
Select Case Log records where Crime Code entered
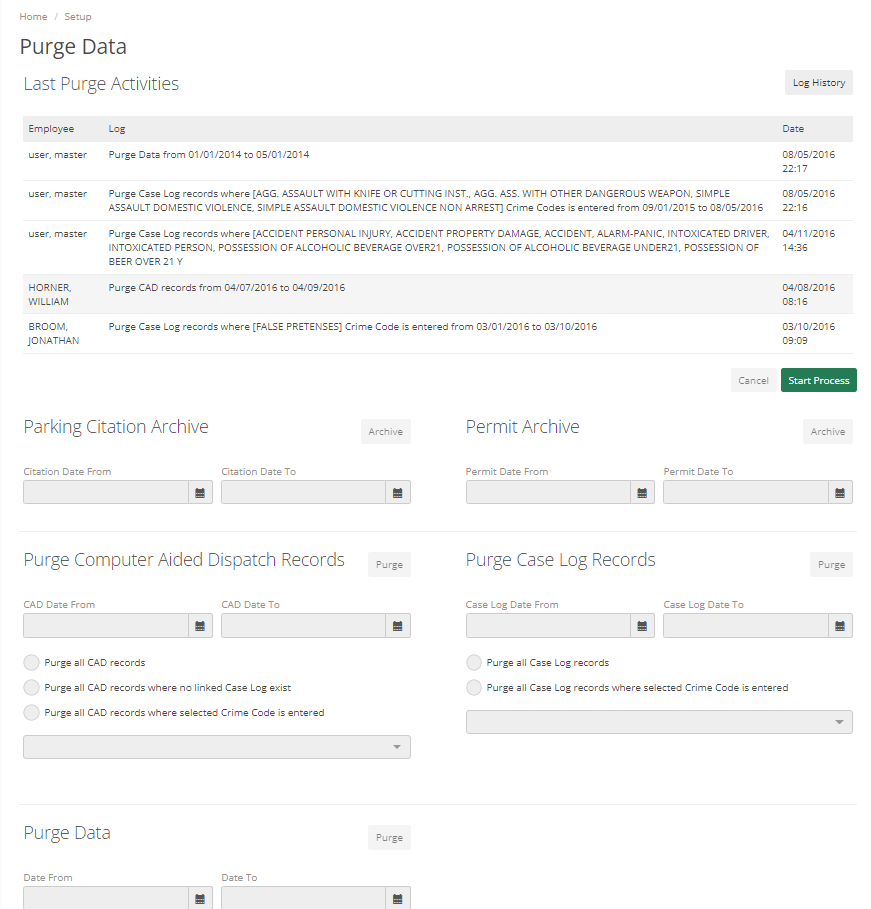pos(474,687)
